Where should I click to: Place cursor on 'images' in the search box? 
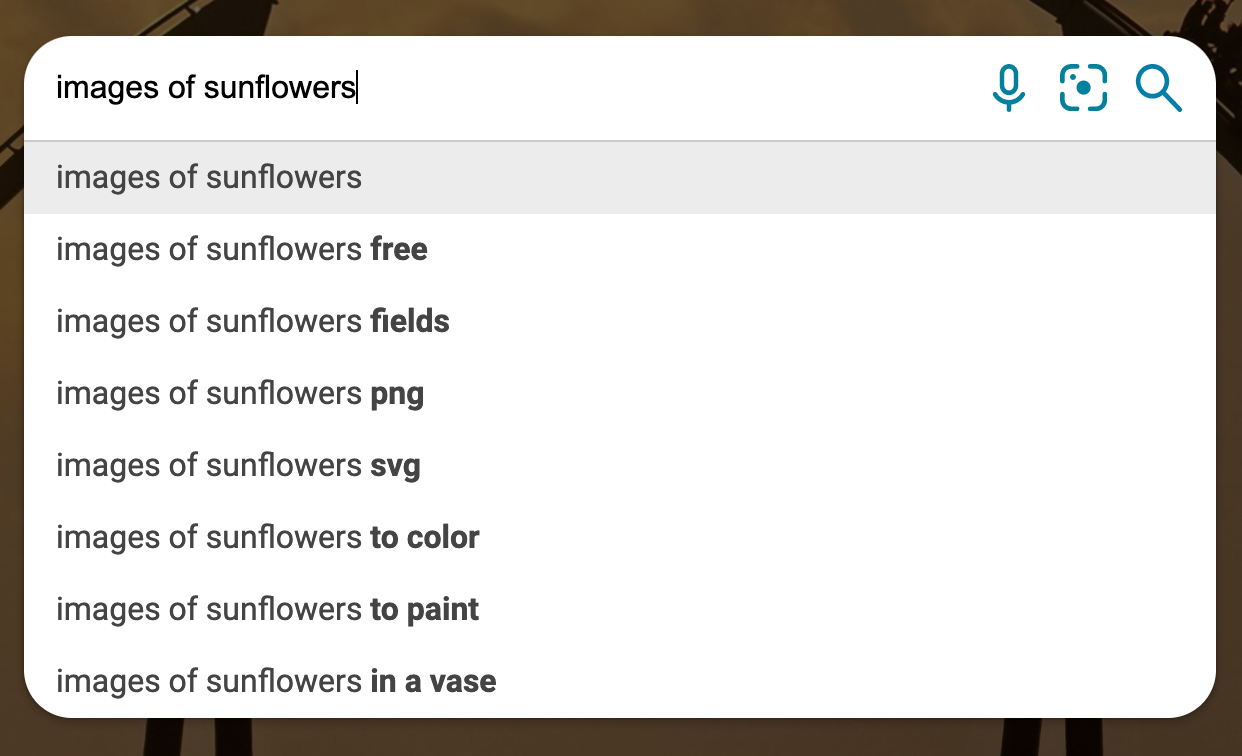coord(98,88)
